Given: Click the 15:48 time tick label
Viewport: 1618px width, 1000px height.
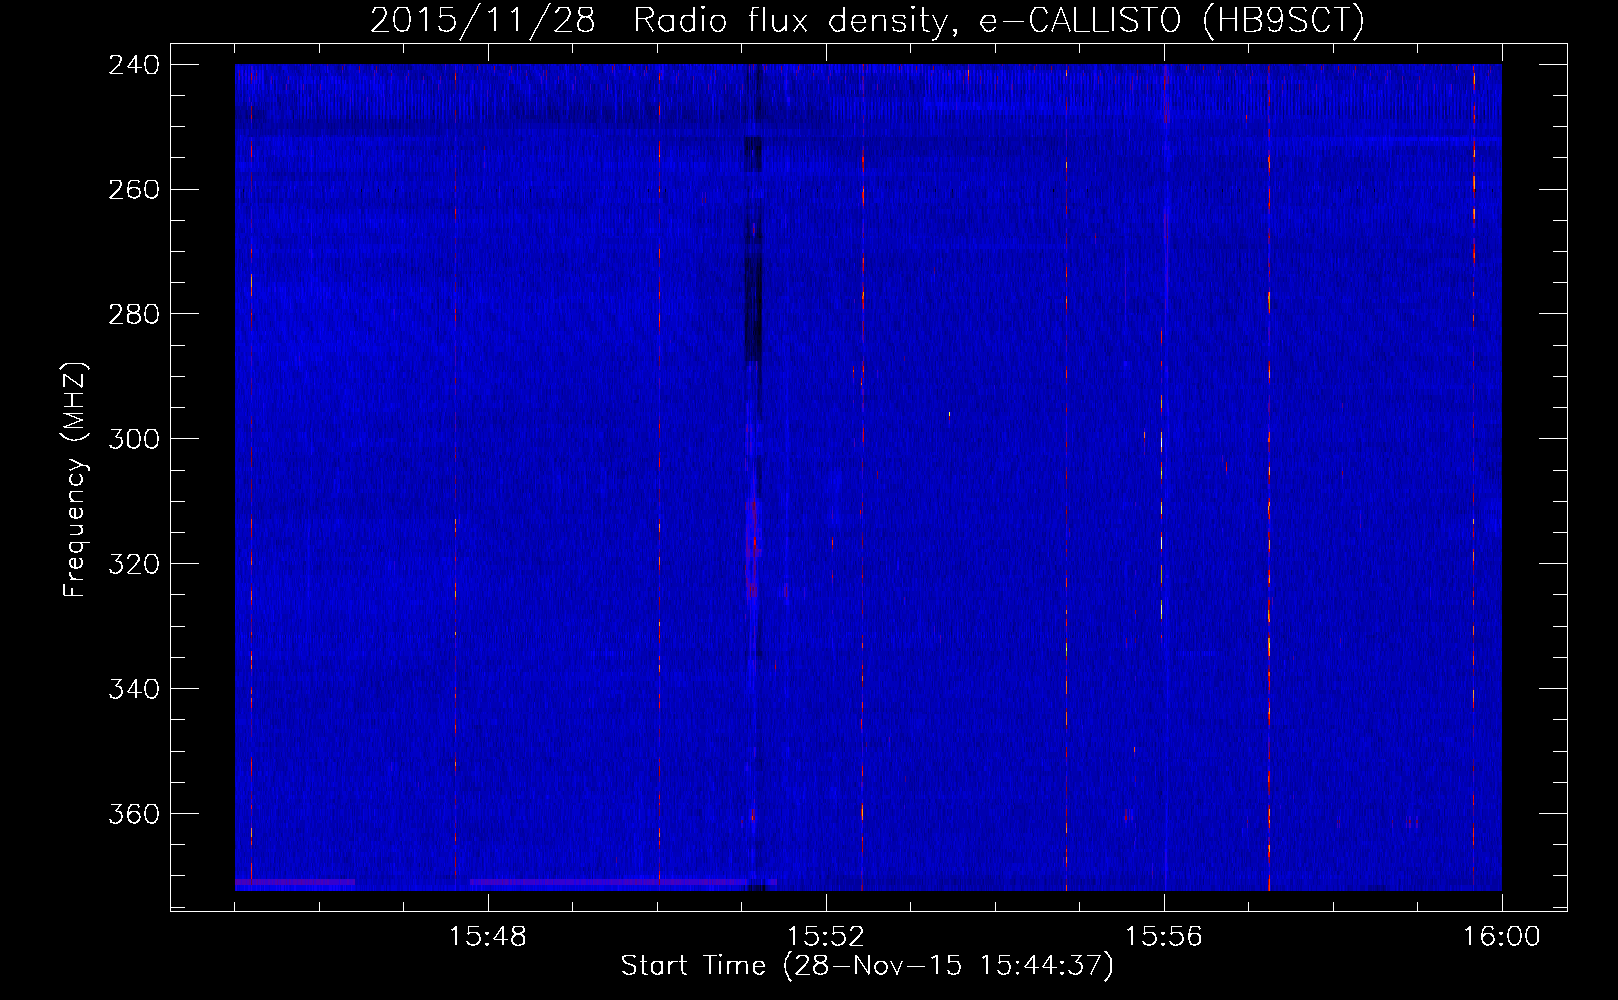Looking at the screenshot, I should 488,936.
